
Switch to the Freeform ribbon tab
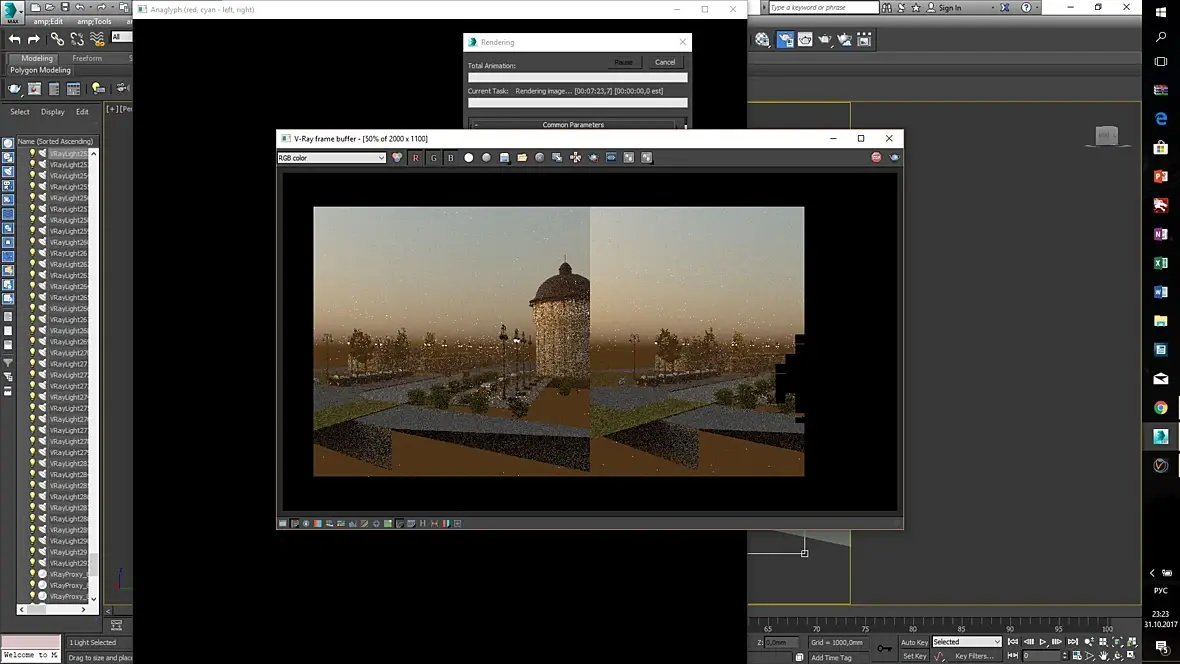pos(87,58)
